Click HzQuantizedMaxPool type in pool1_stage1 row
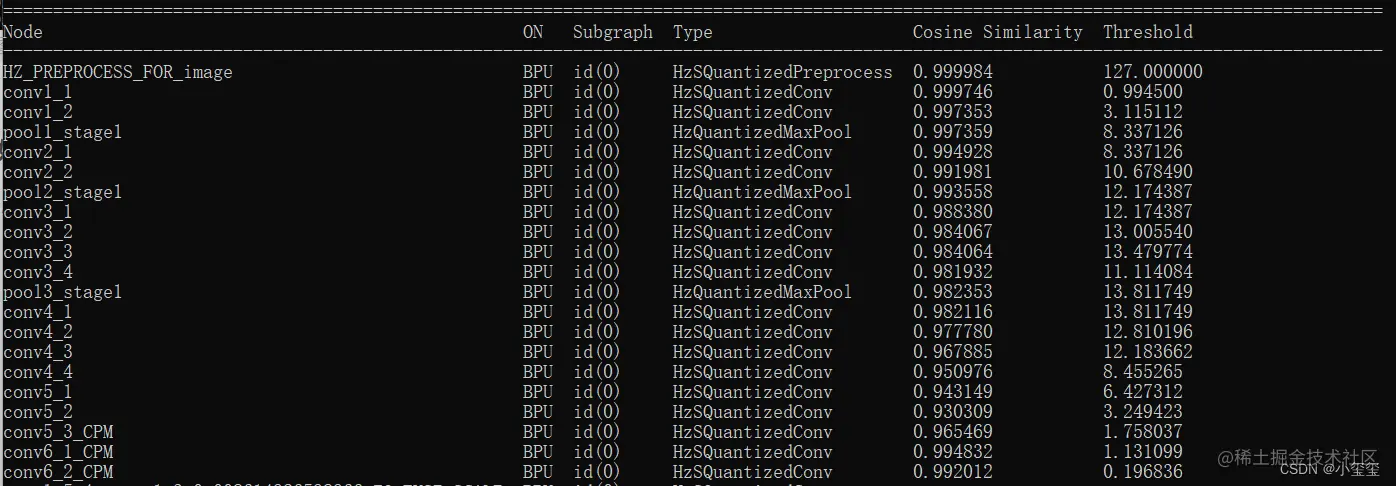The image size is (1396, 486). 763,132
